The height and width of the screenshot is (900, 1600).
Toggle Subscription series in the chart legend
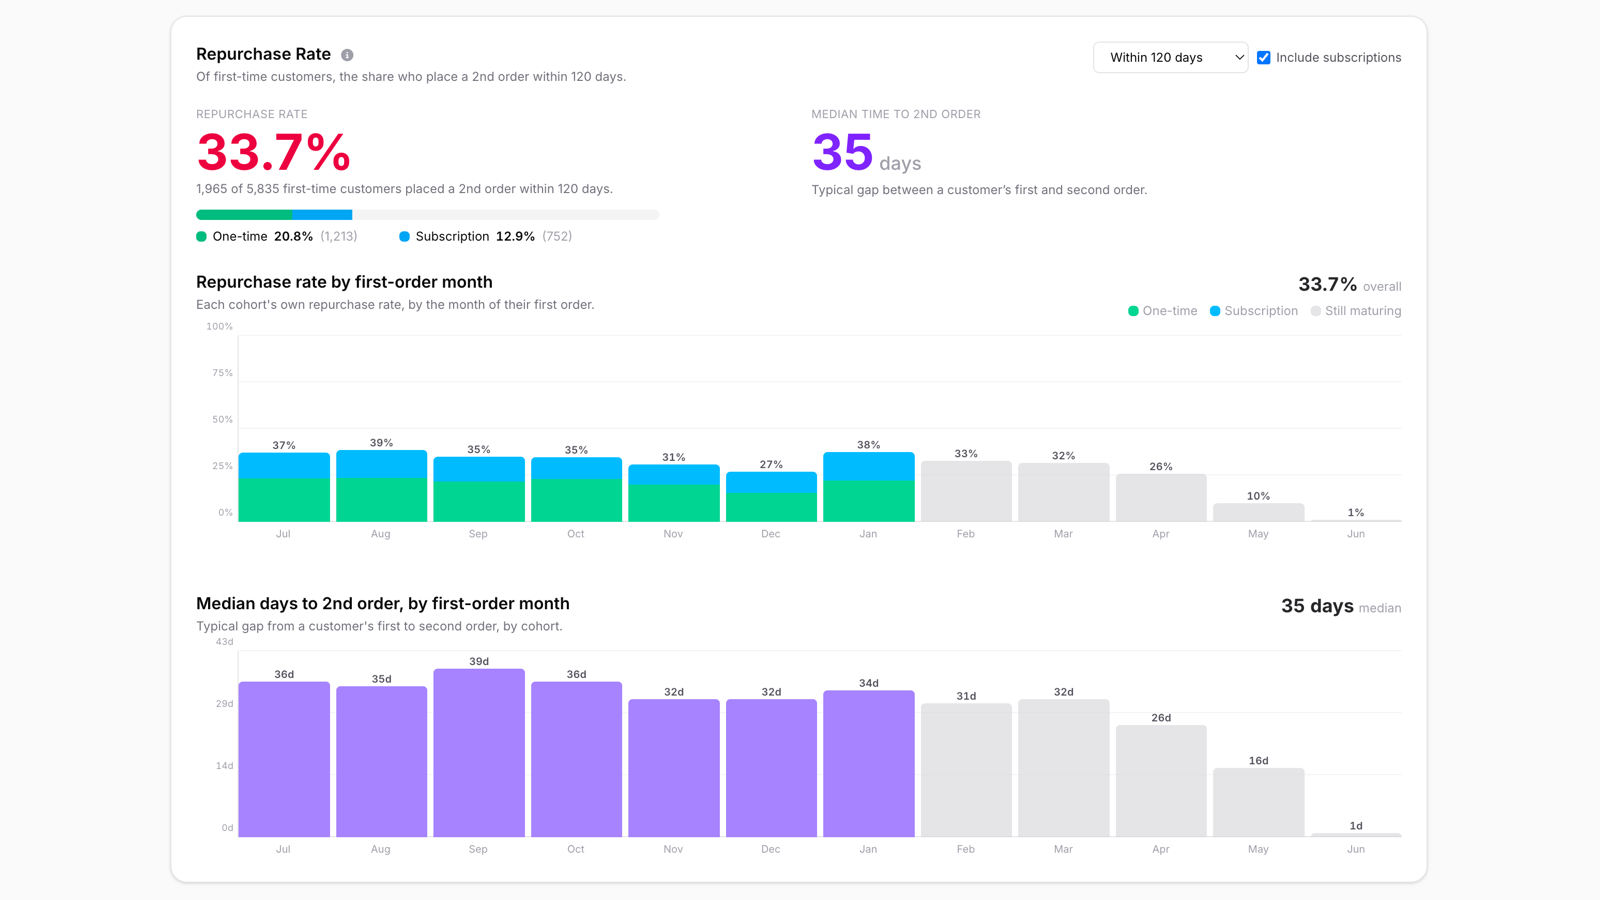tap(1253, 311)
